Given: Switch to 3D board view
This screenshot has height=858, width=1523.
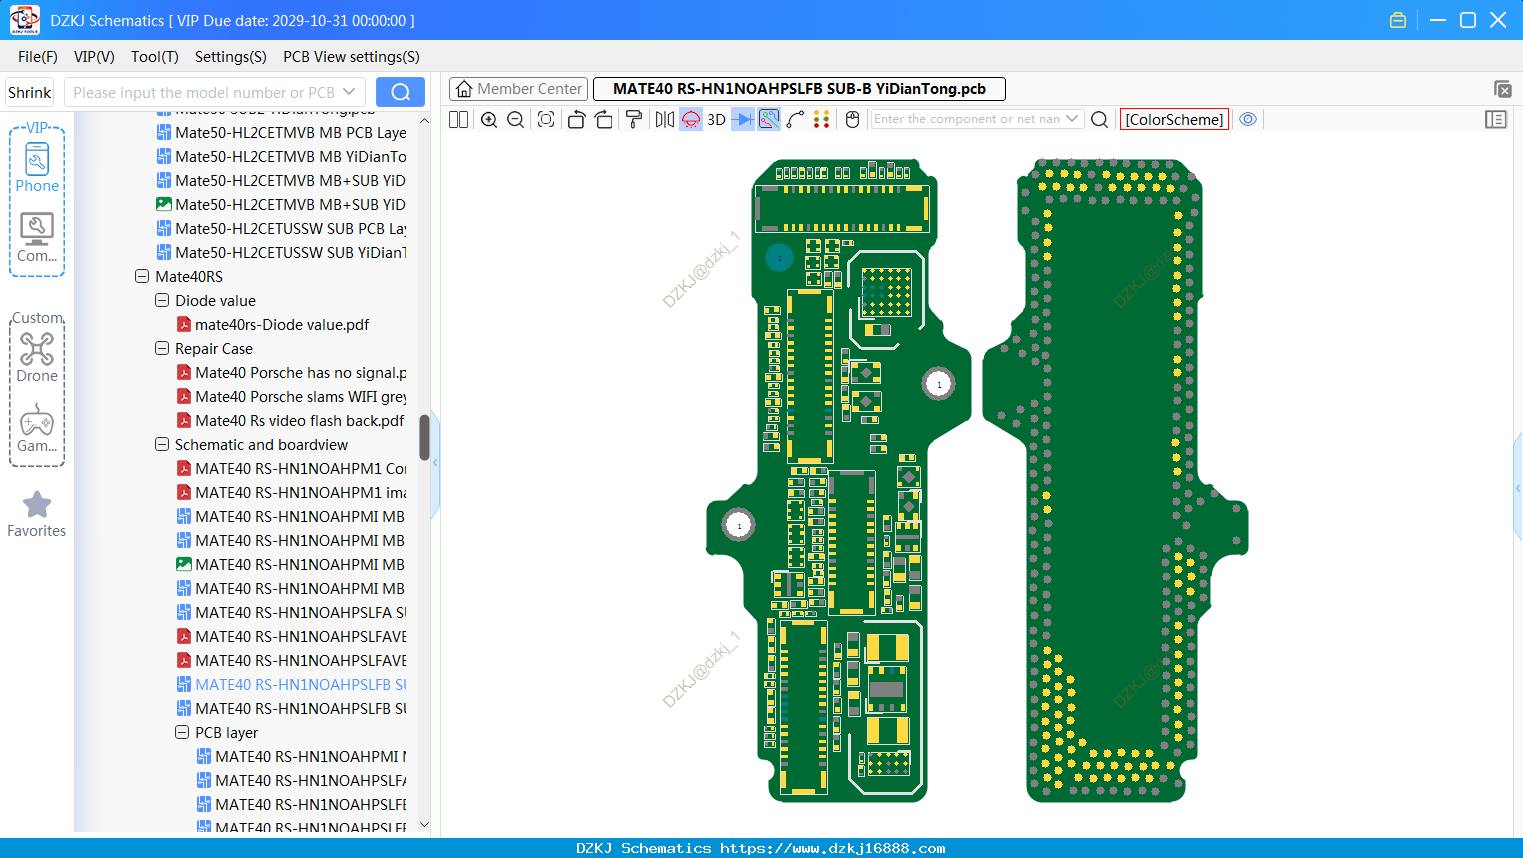Looking at the screenshot, I should click(716, 119).
